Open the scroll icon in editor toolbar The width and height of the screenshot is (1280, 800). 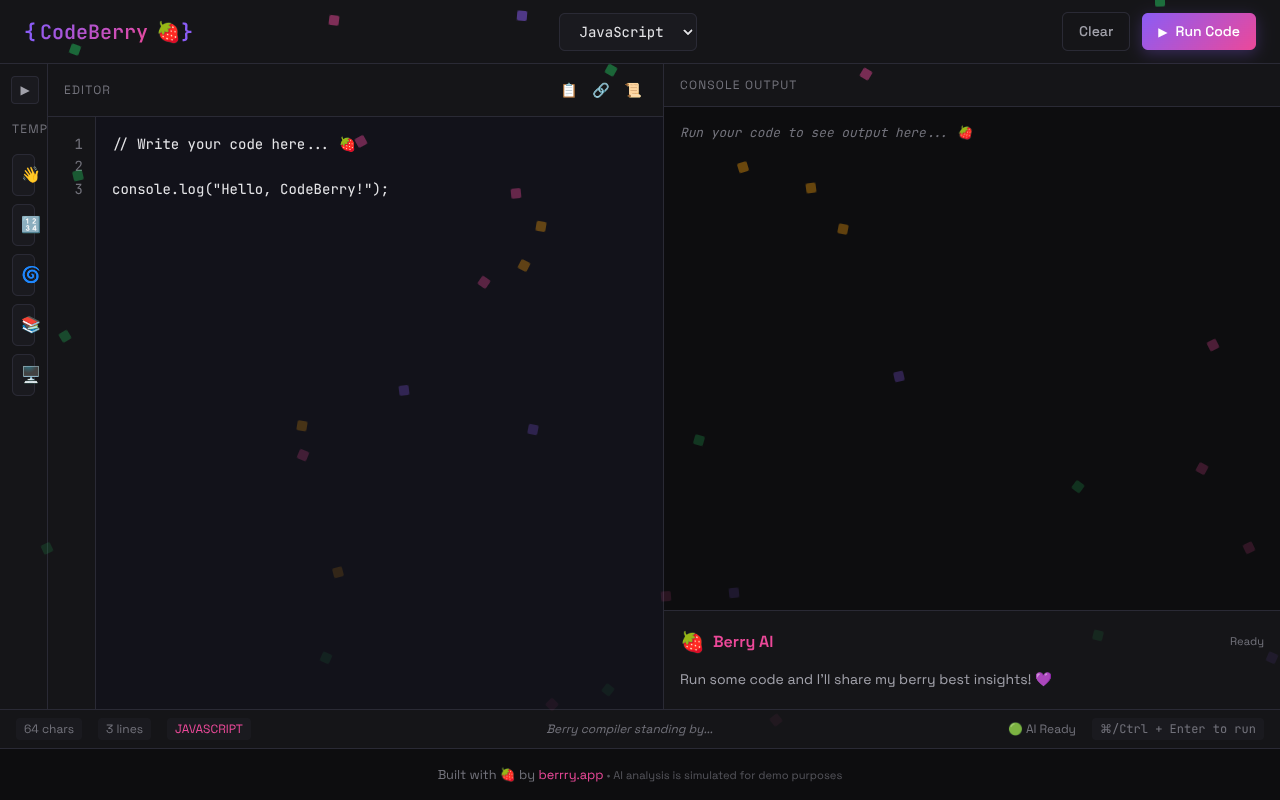[633, 90]
